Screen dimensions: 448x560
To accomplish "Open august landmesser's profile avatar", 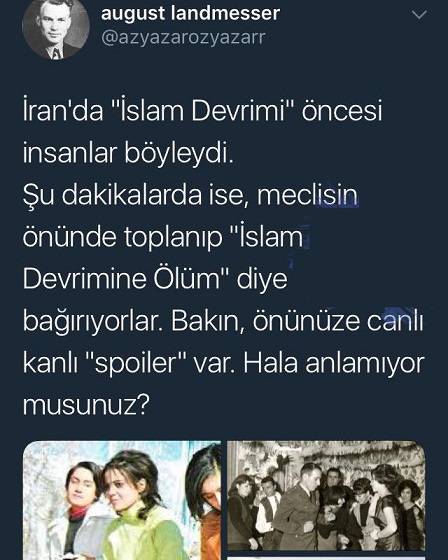I will pyautogui.click(x=56, y=29).
